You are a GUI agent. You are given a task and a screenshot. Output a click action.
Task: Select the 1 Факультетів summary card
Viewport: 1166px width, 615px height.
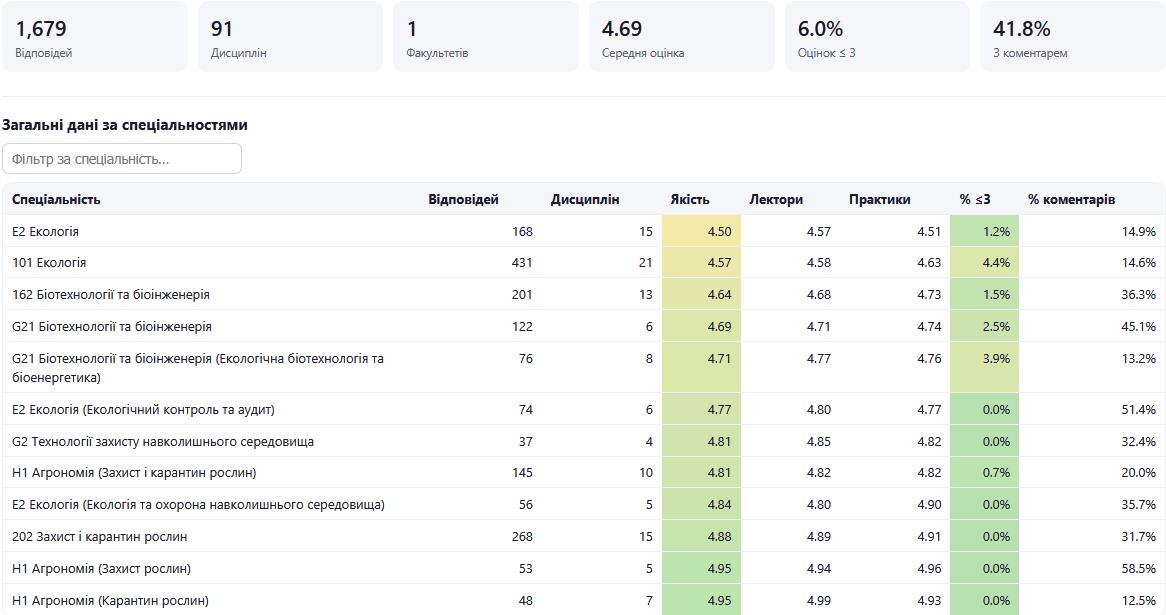[486, 36]
